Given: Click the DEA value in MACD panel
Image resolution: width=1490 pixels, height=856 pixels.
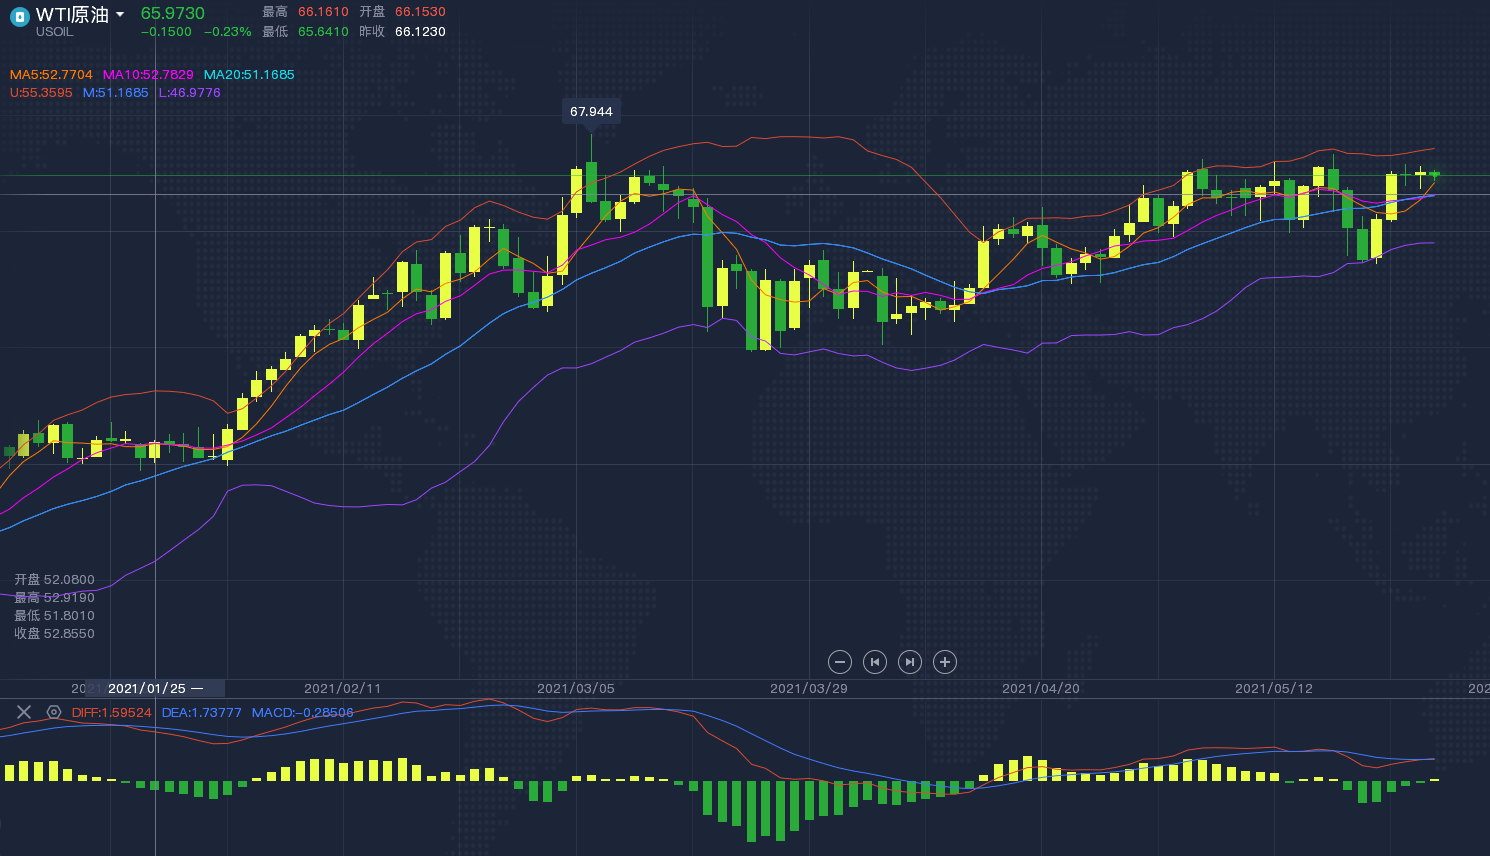Looking at the screenshot, I should pyautogui.click(x=201, y=713).
